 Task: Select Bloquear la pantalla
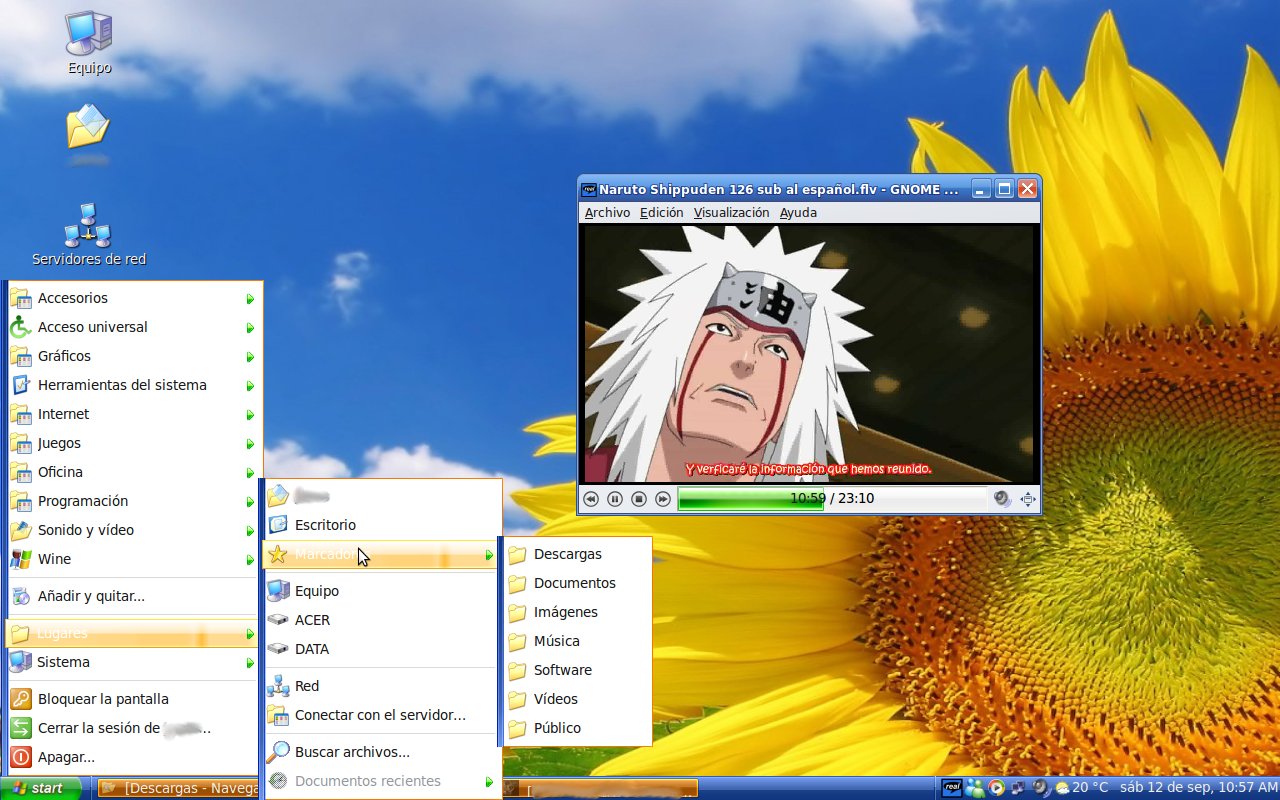click(x=134, y=699)
